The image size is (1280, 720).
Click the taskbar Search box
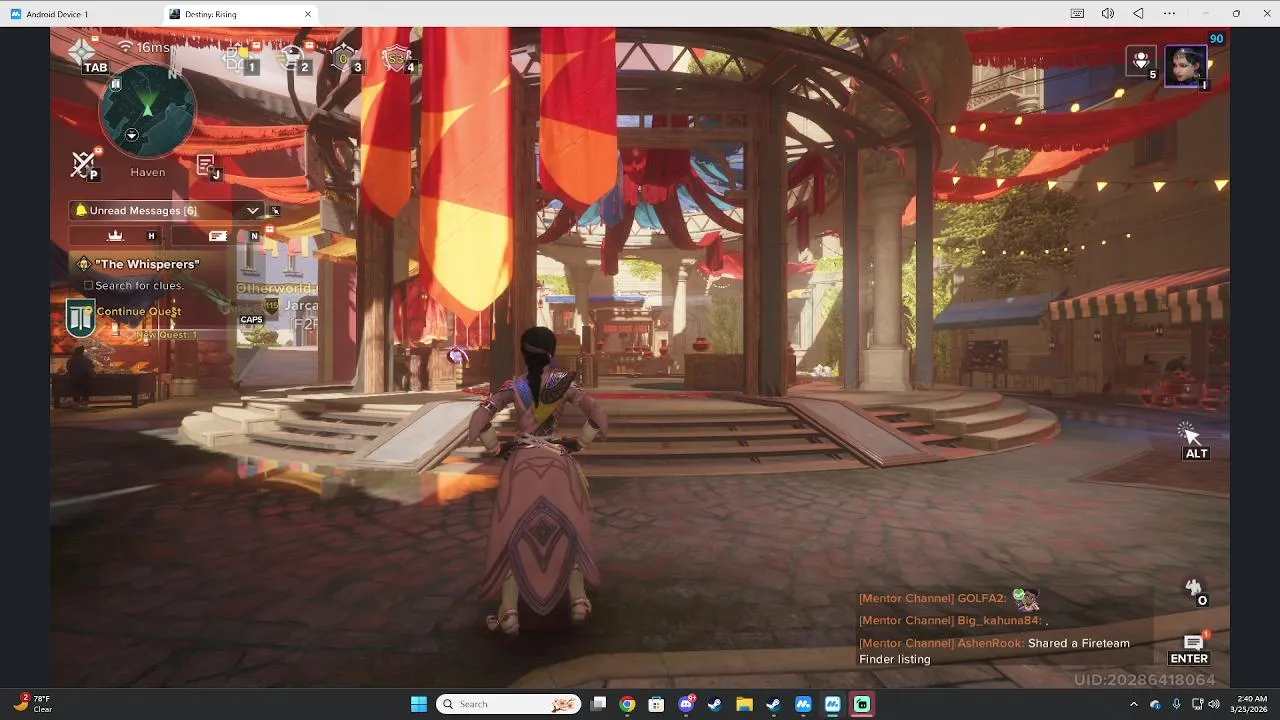coord(510,704)
